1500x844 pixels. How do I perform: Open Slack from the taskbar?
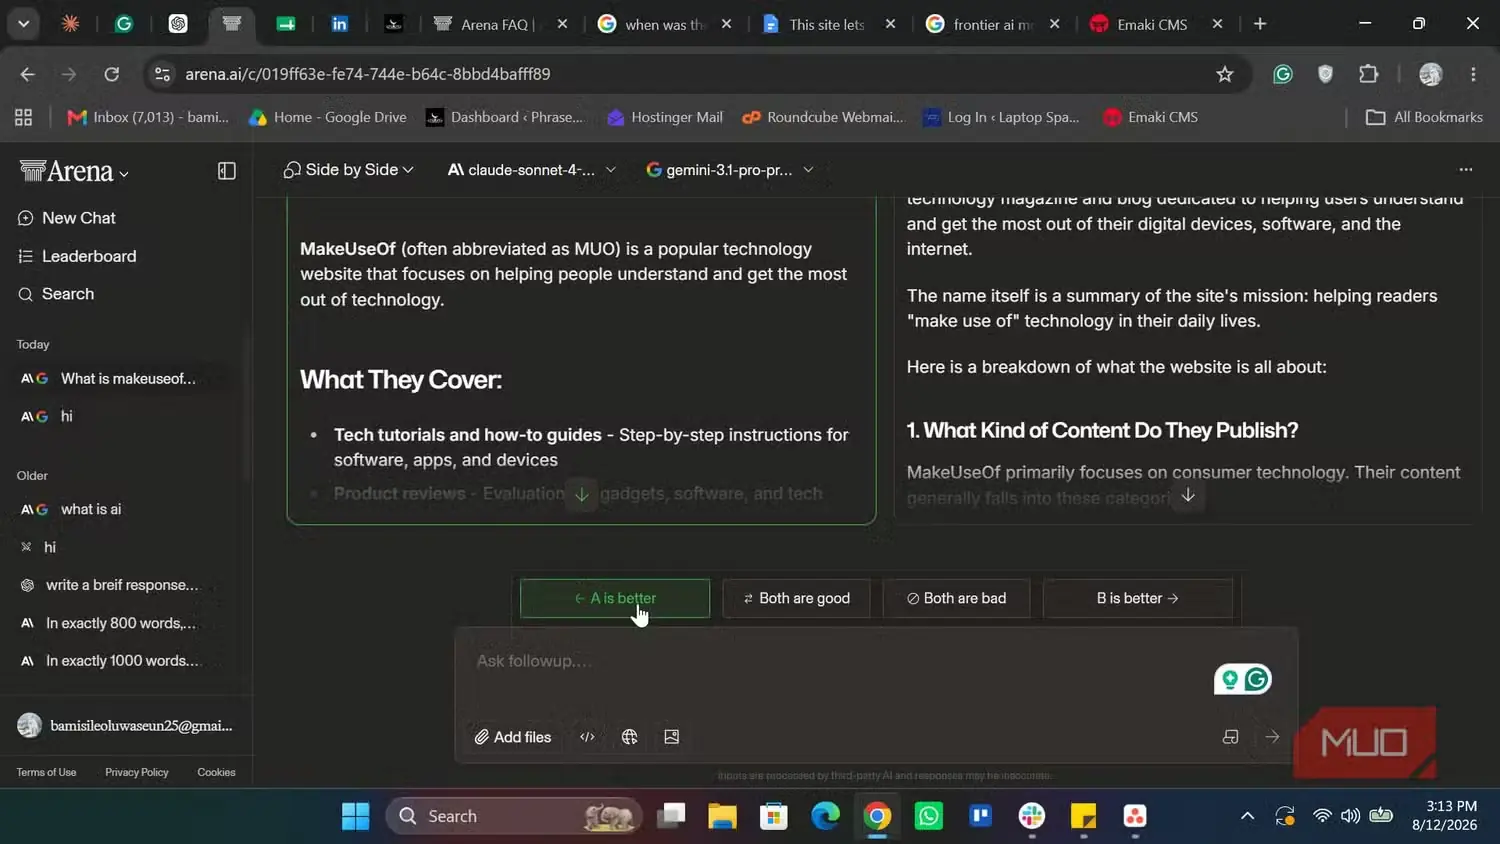[1032, 816]
